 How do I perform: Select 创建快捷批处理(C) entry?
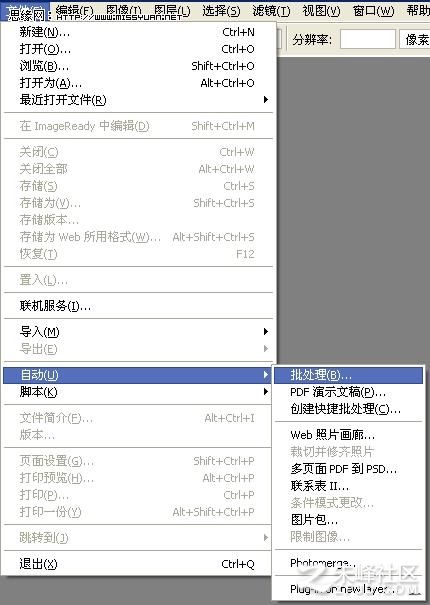[x=348, y=409]
